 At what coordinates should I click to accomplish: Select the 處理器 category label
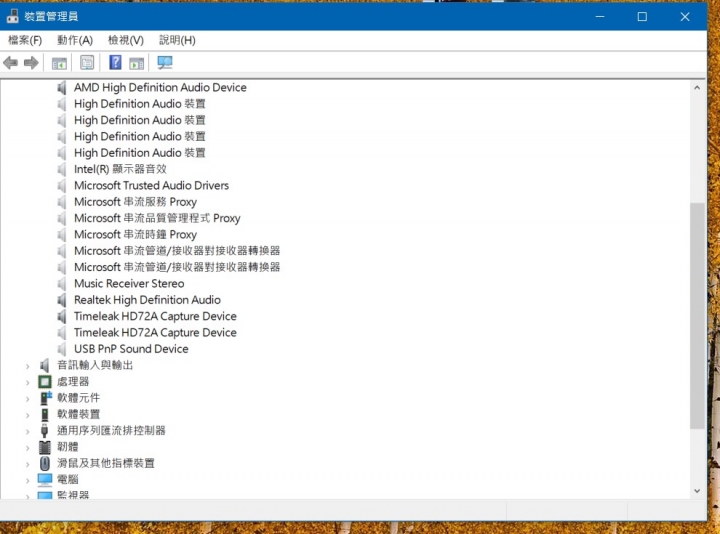point(73,382)
